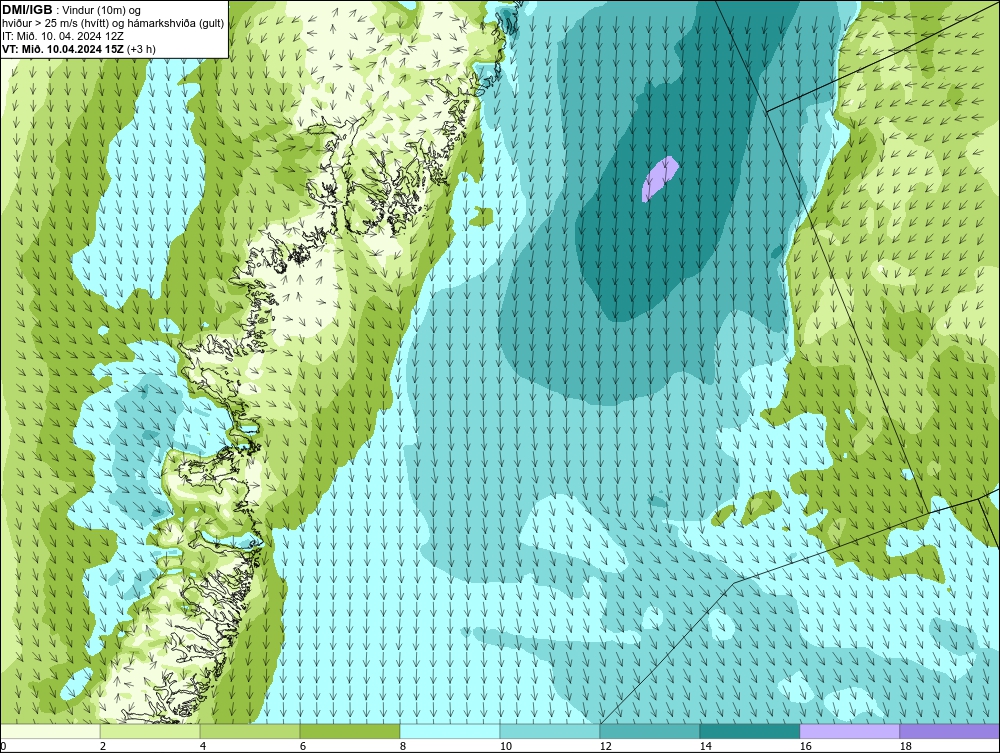Click the "VT: Mið. 10.04.2024 15Z (+3 h)" line

tap(79, 48)
